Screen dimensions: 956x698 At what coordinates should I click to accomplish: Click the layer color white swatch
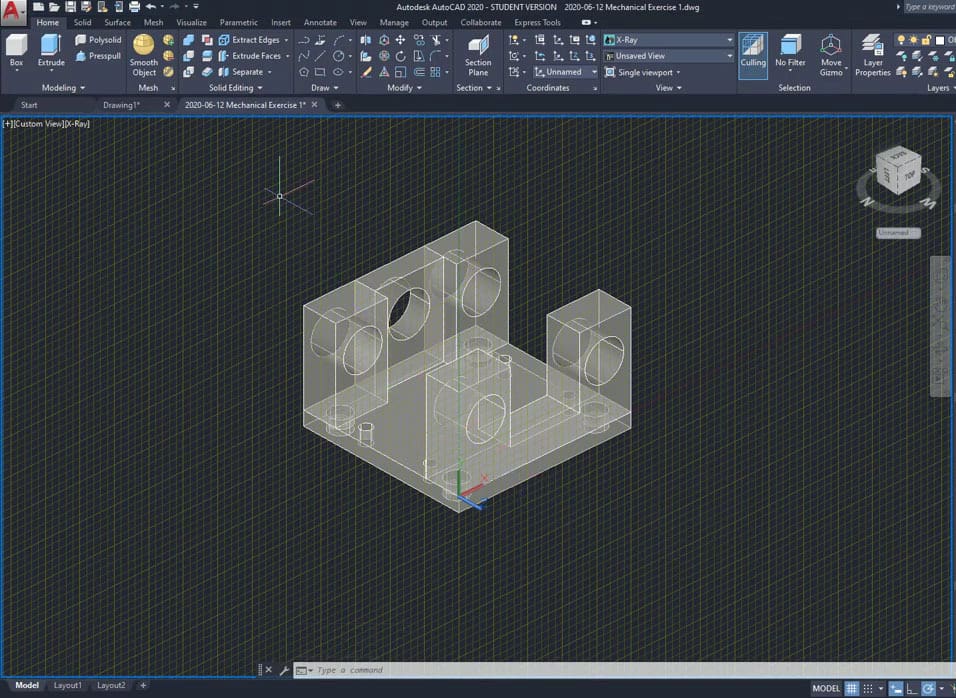(940, 40)
